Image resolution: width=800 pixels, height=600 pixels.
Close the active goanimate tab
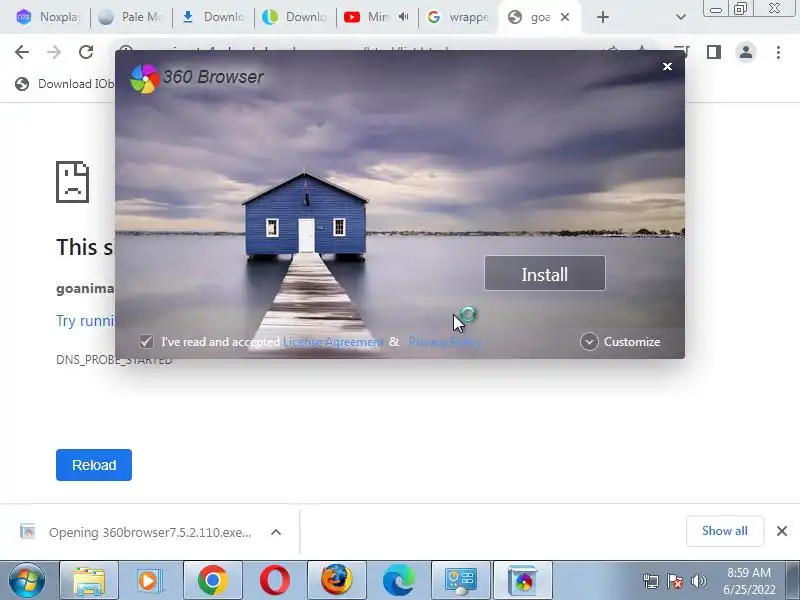(x=565, y=17)
